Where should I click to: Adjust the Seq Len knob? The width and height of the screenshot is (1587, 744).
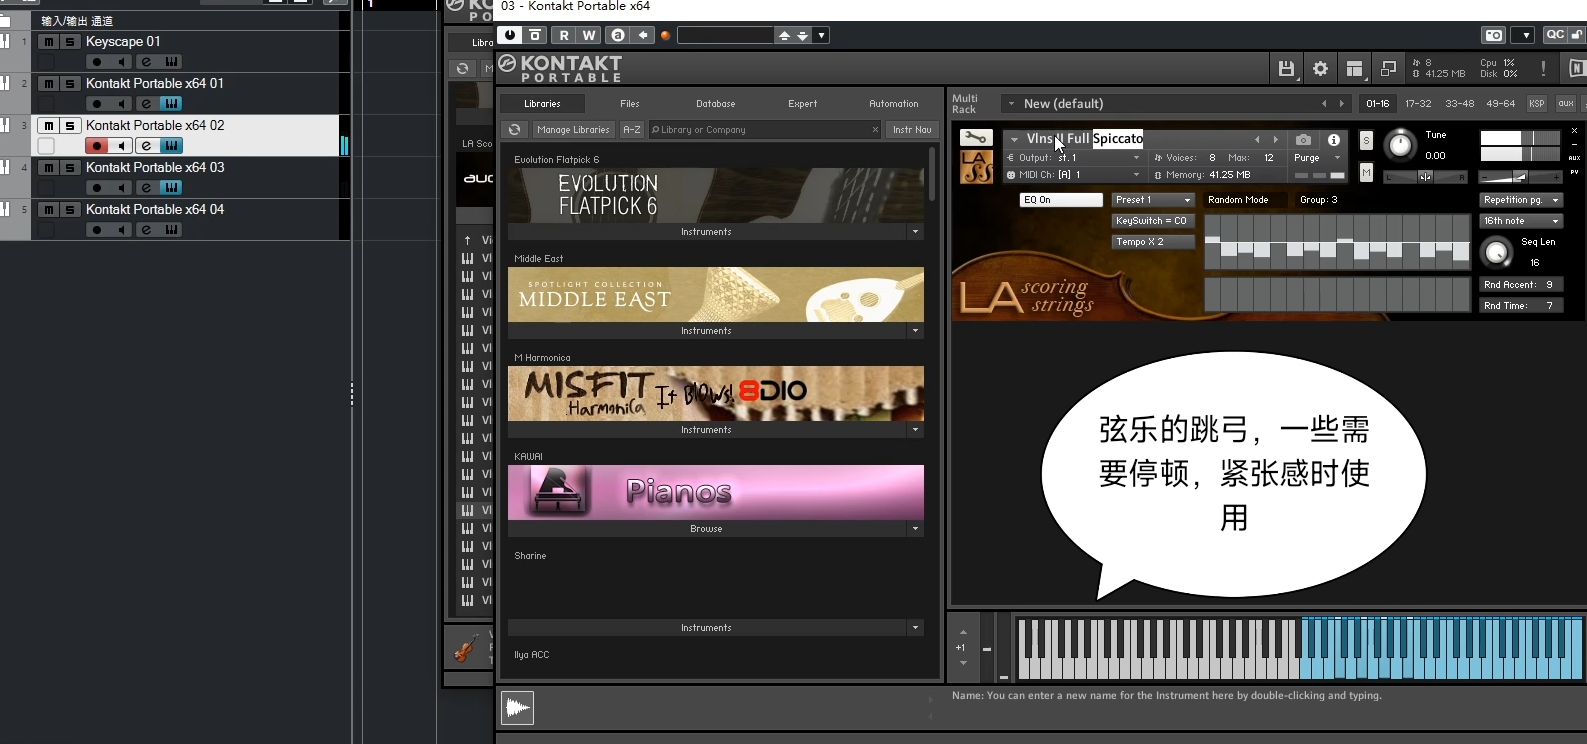[x=1497, y=252]
